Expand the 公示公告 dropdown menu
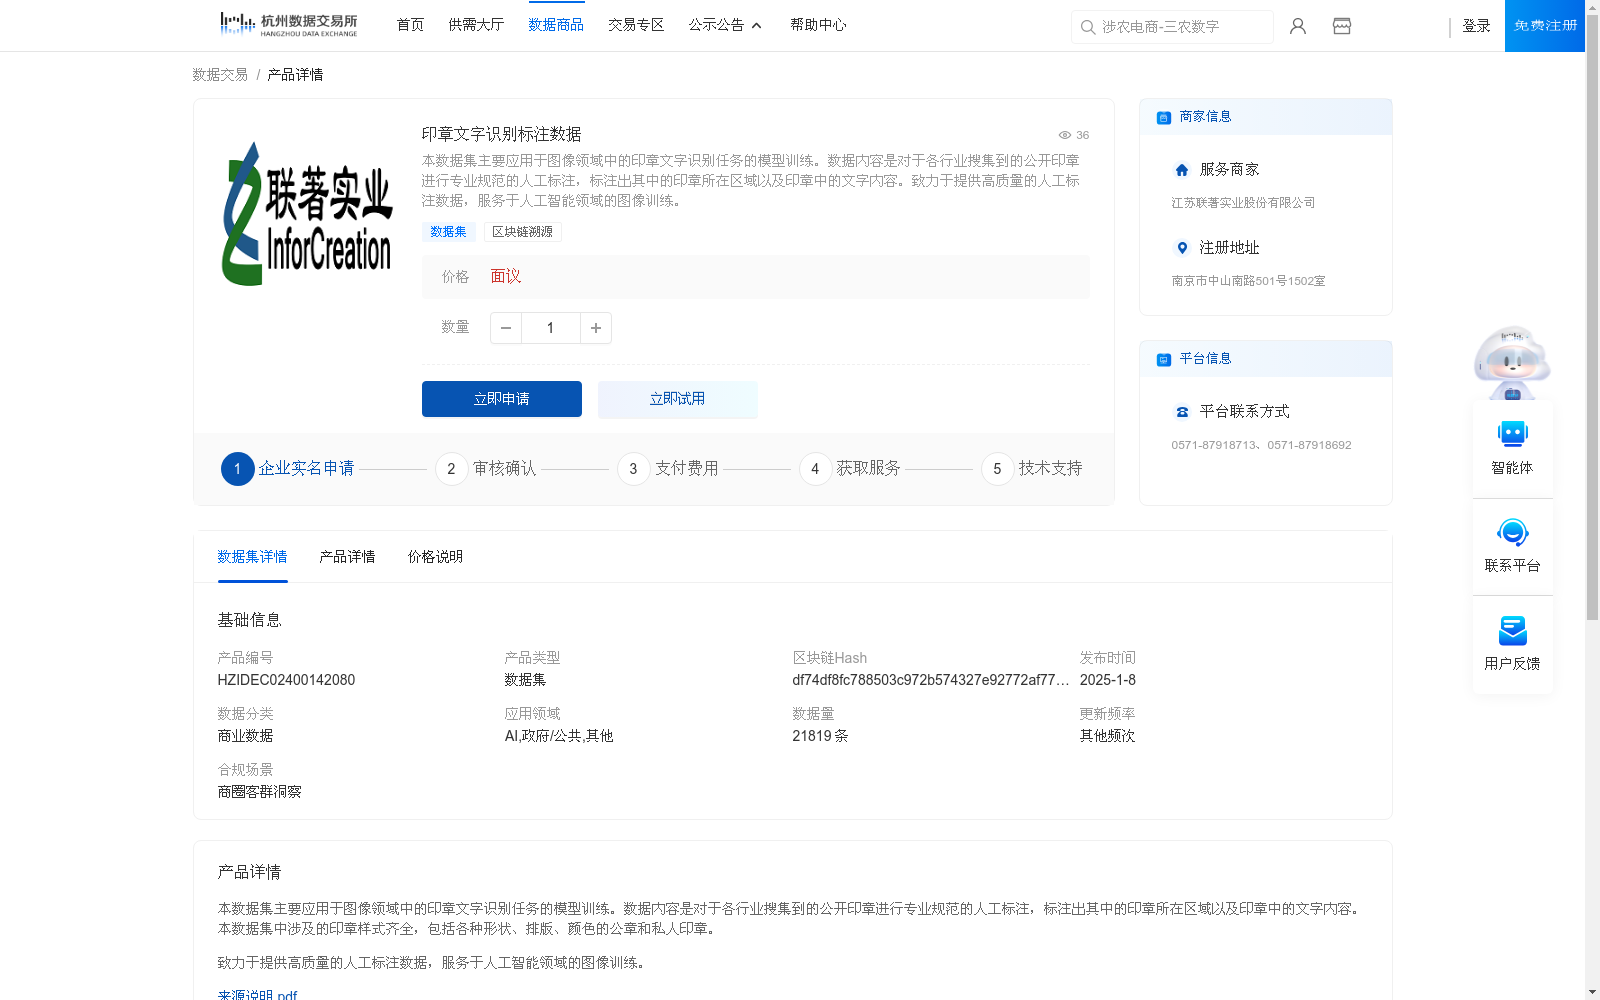 pyautogui.click(x=725, y=25)
